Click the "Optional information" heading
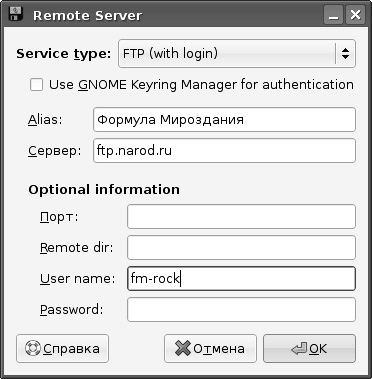The height and width of the screenshot is (379, 372). [x=104, y=189]
